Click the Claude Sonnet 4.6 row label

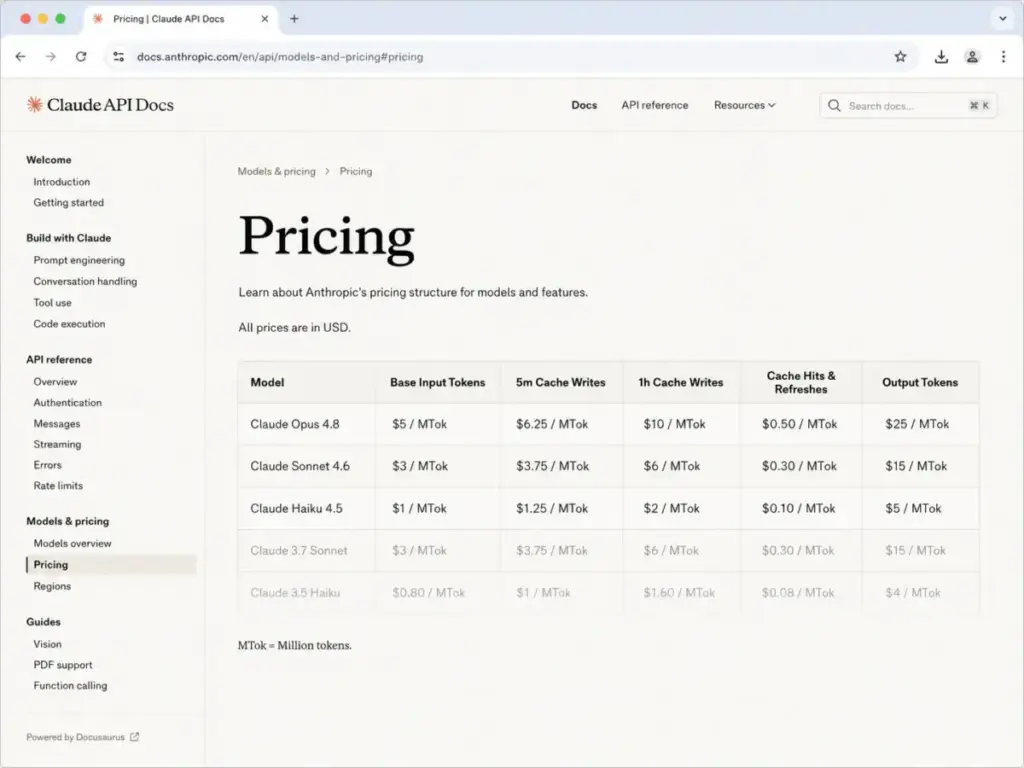300,466
